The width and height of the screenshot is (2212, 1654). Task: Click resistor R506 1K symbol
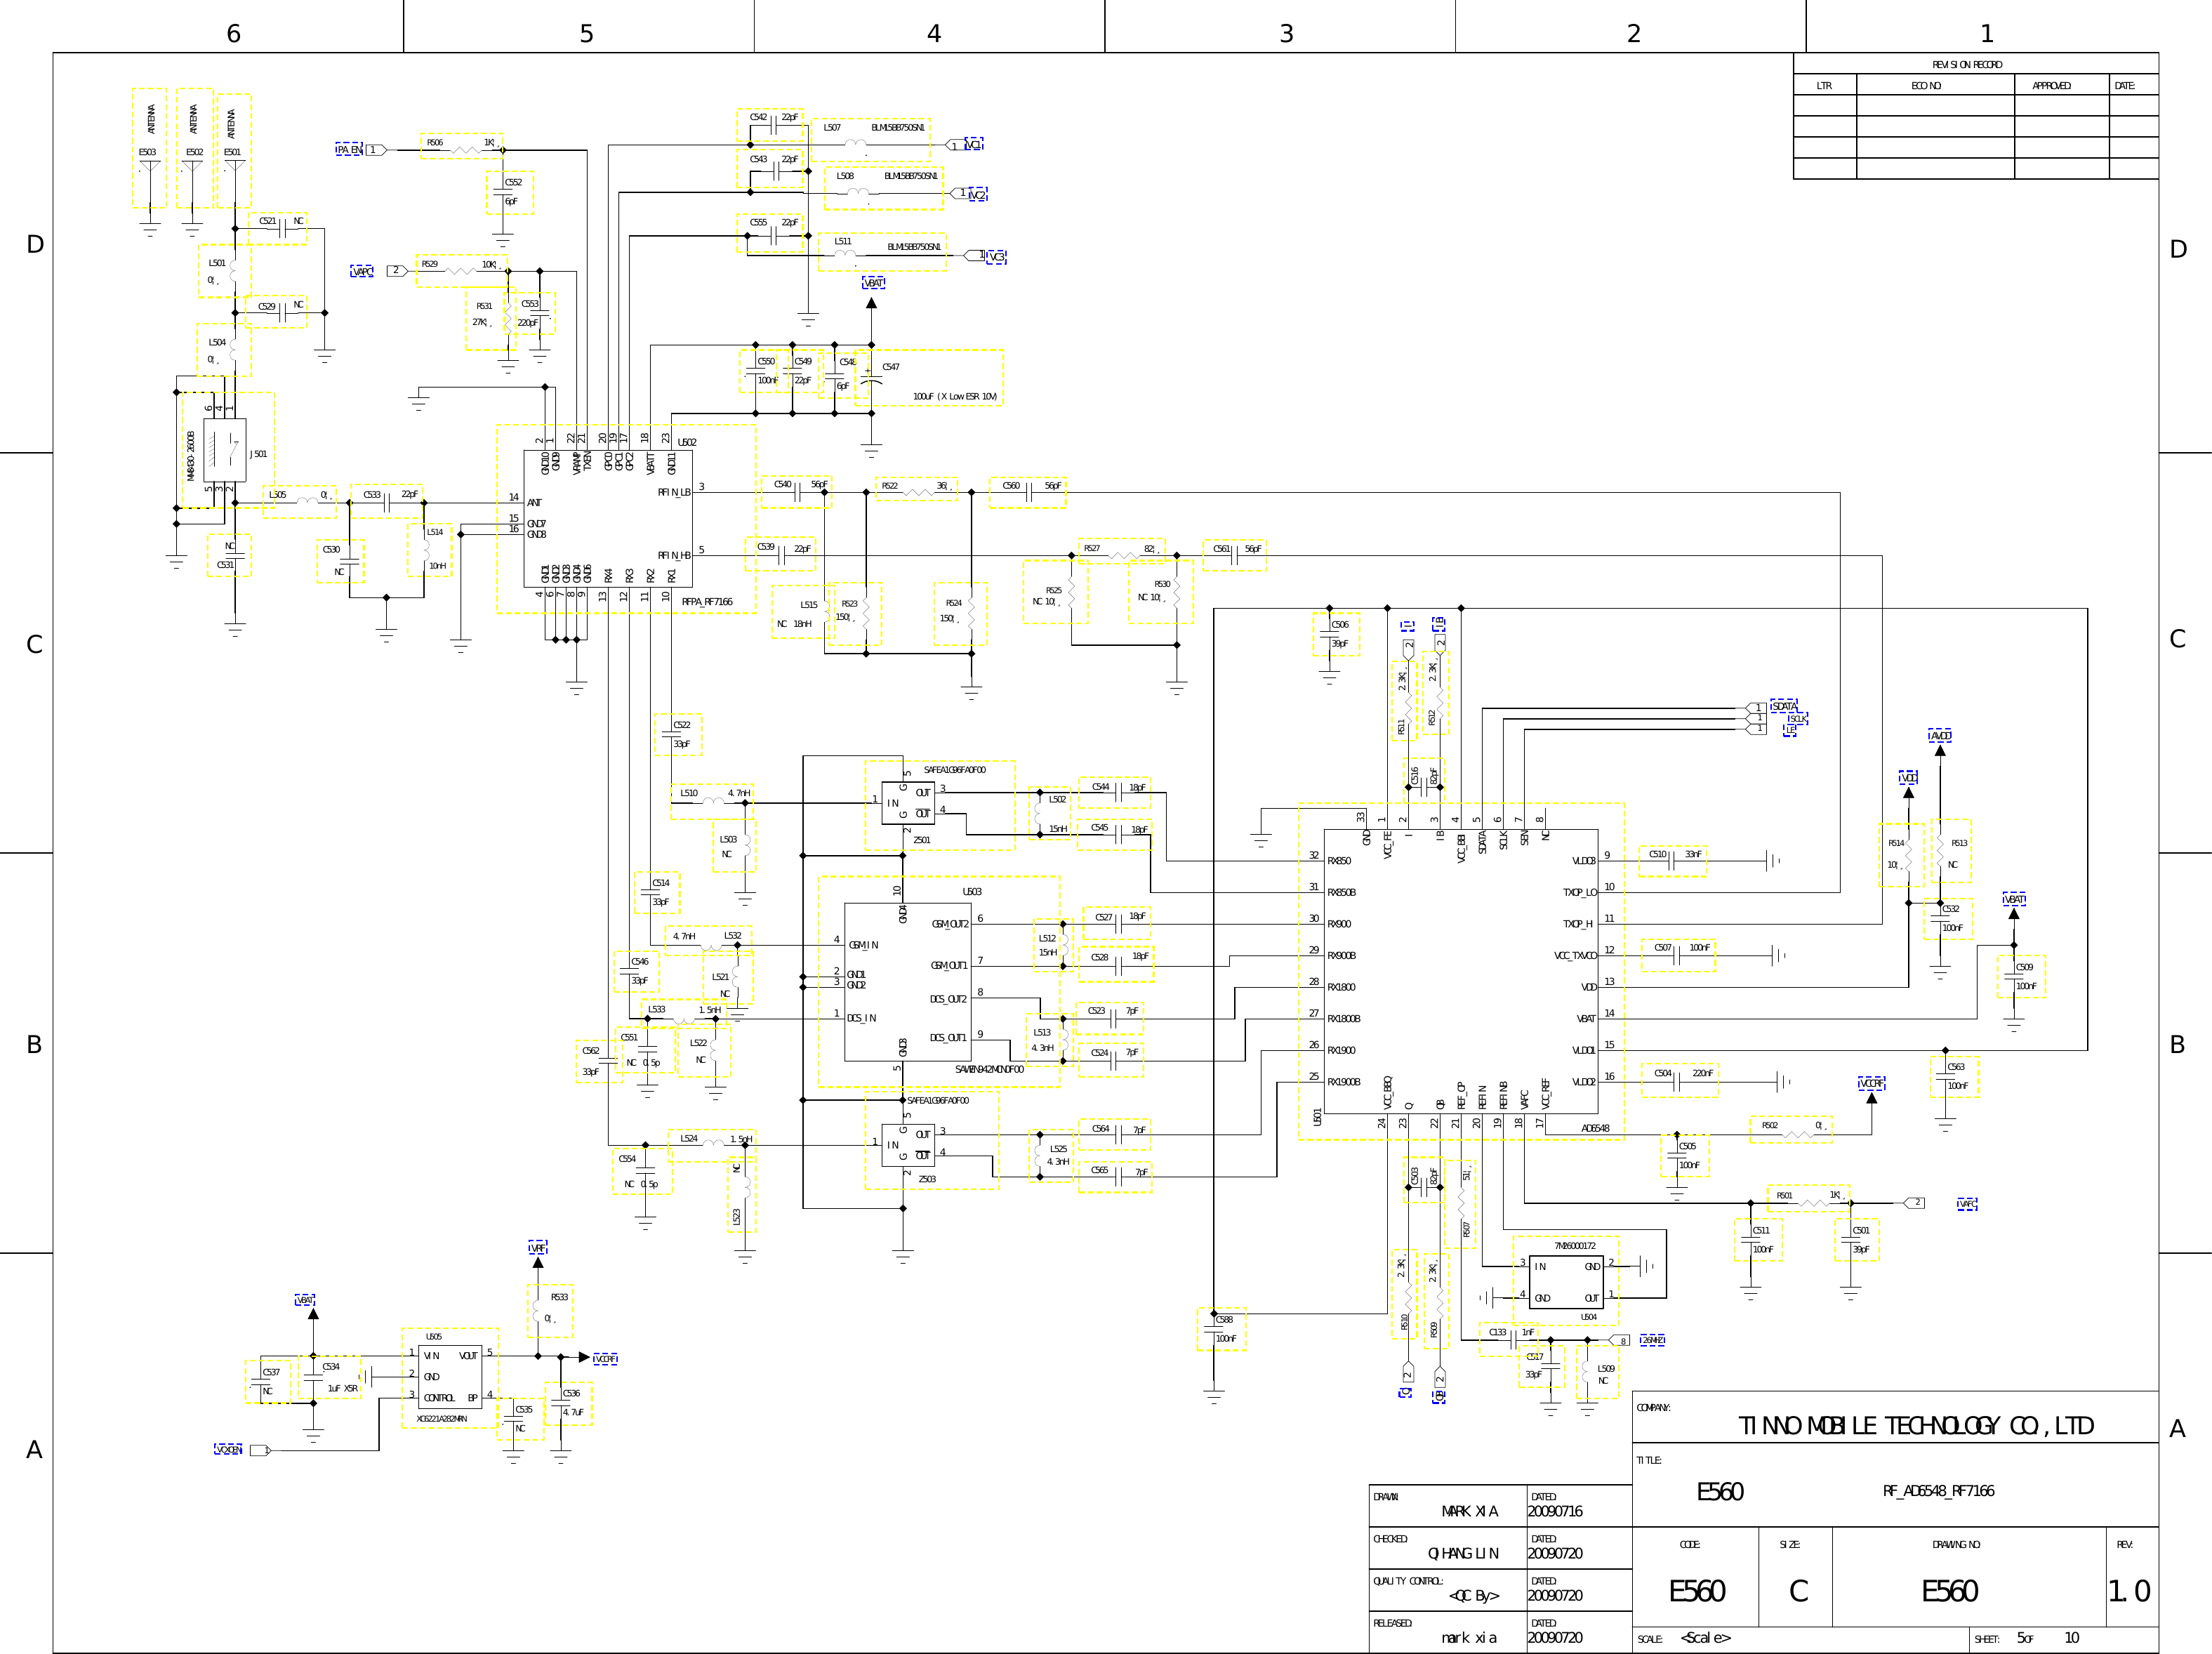(466, 150)
